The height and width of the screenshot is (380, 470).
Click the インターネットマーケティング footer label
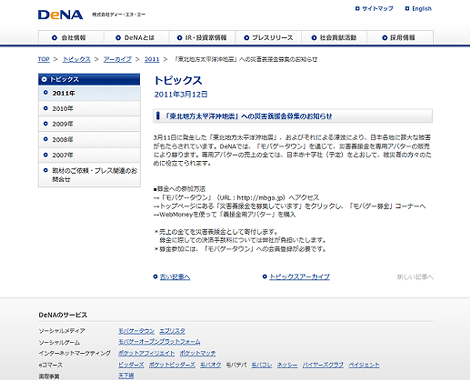74,353
